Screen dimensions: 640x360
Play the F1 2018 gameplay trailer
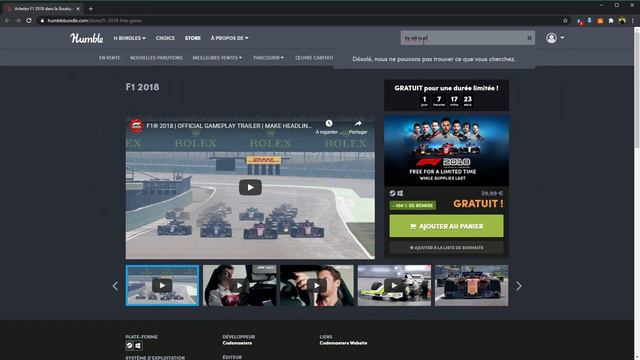pos(250,187)
